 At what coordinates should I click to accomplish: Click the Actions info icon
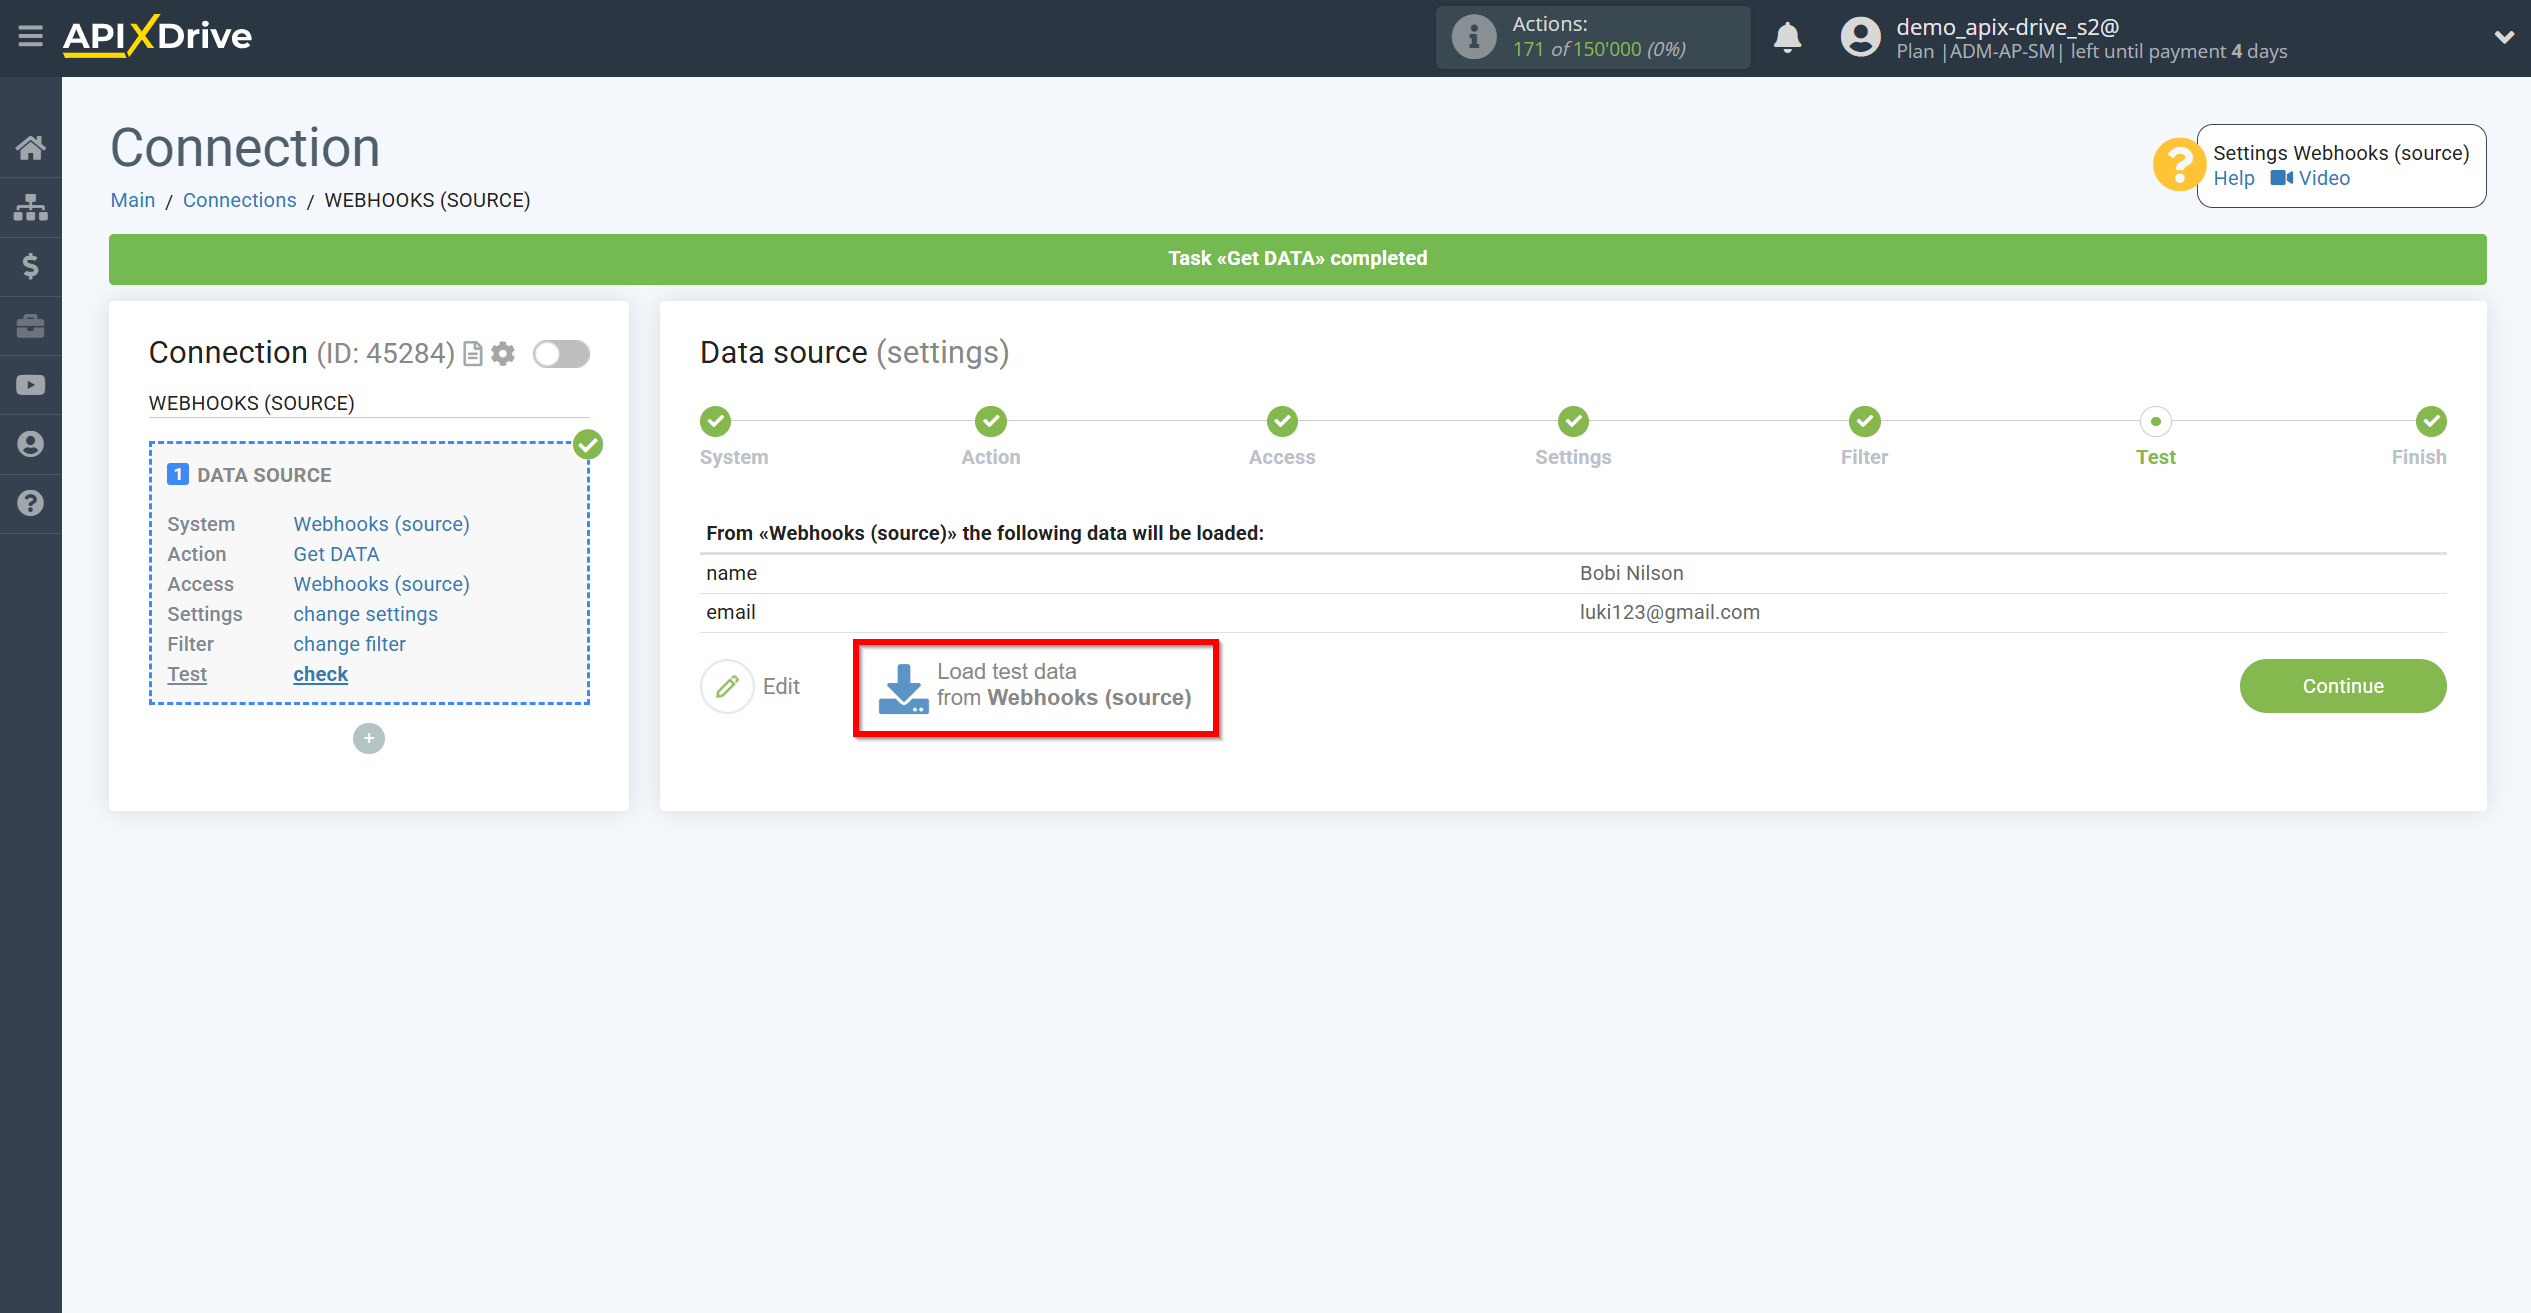(1473, 37)
